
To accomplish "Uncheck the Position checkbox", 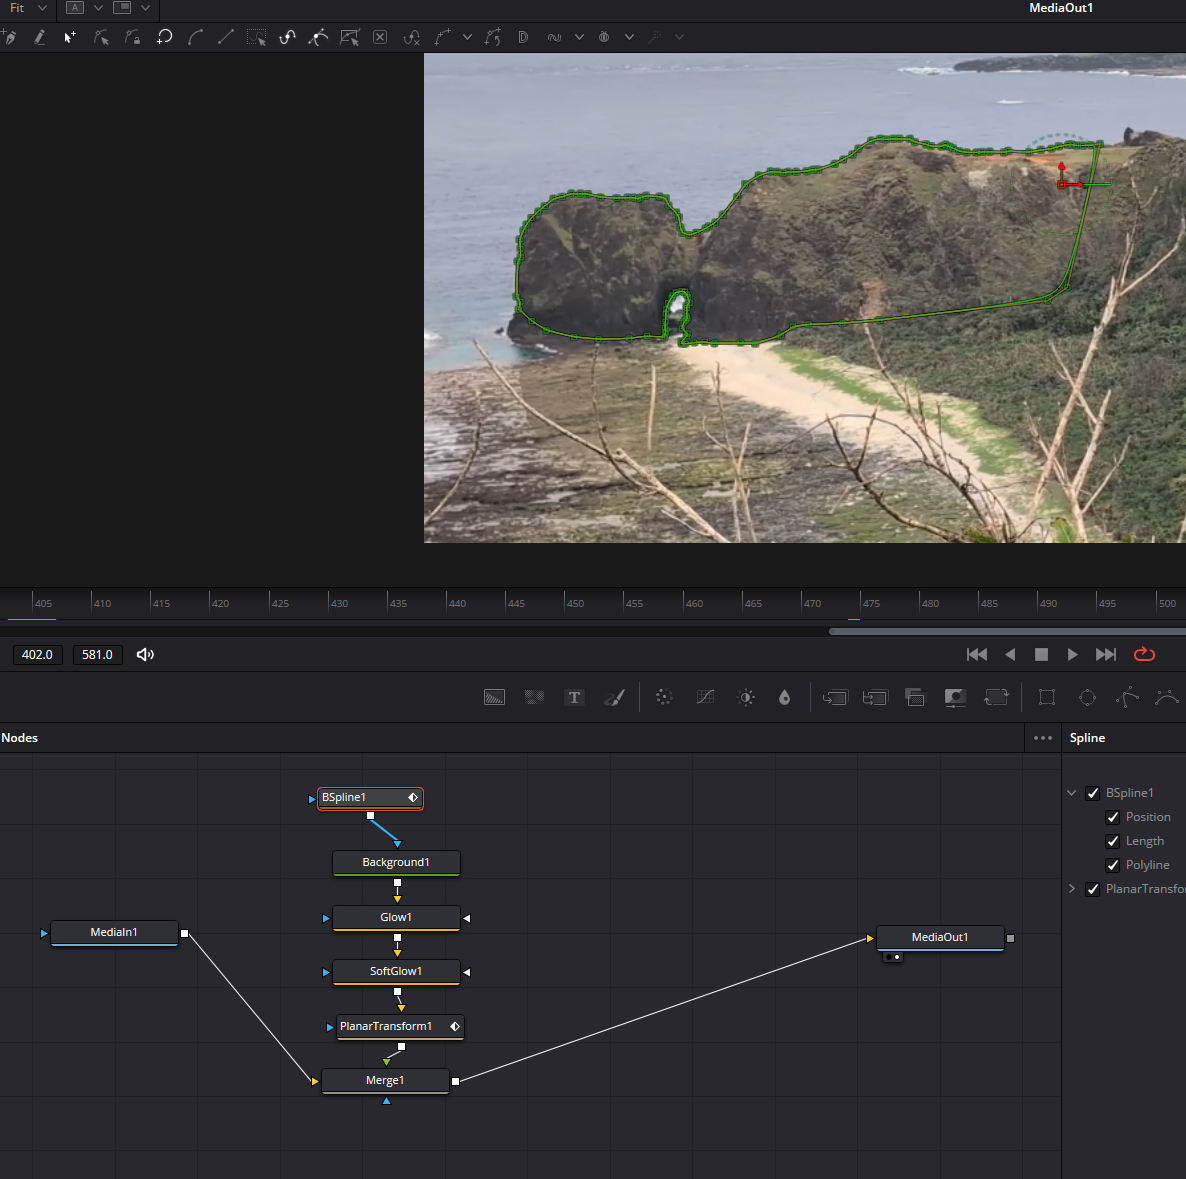I will pos(1113,818).
